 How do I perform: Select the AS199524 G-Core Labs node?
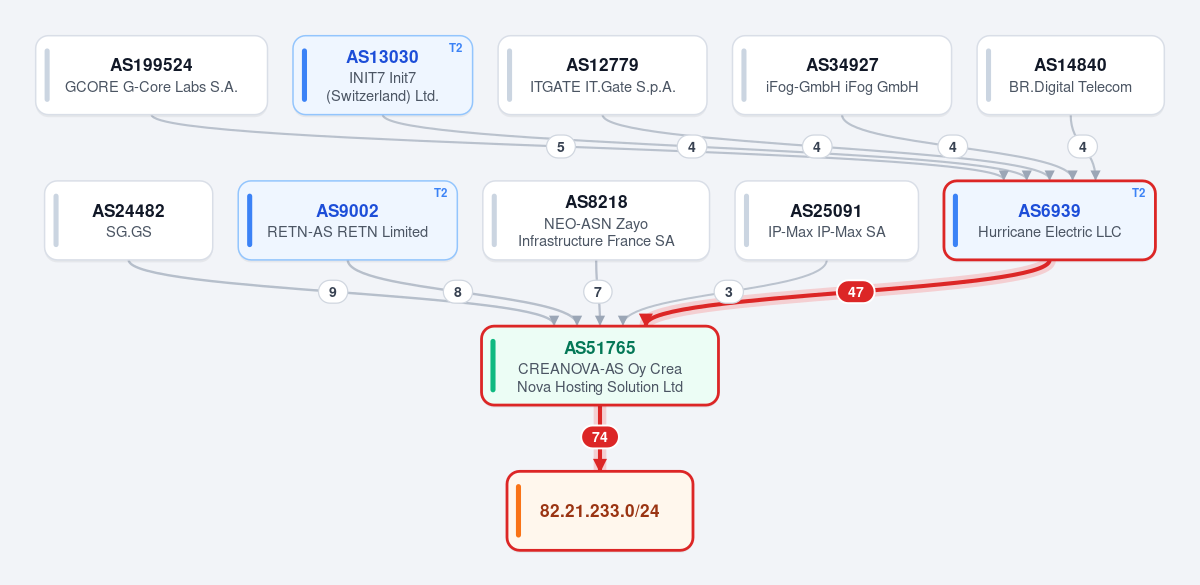coord(151,75)
